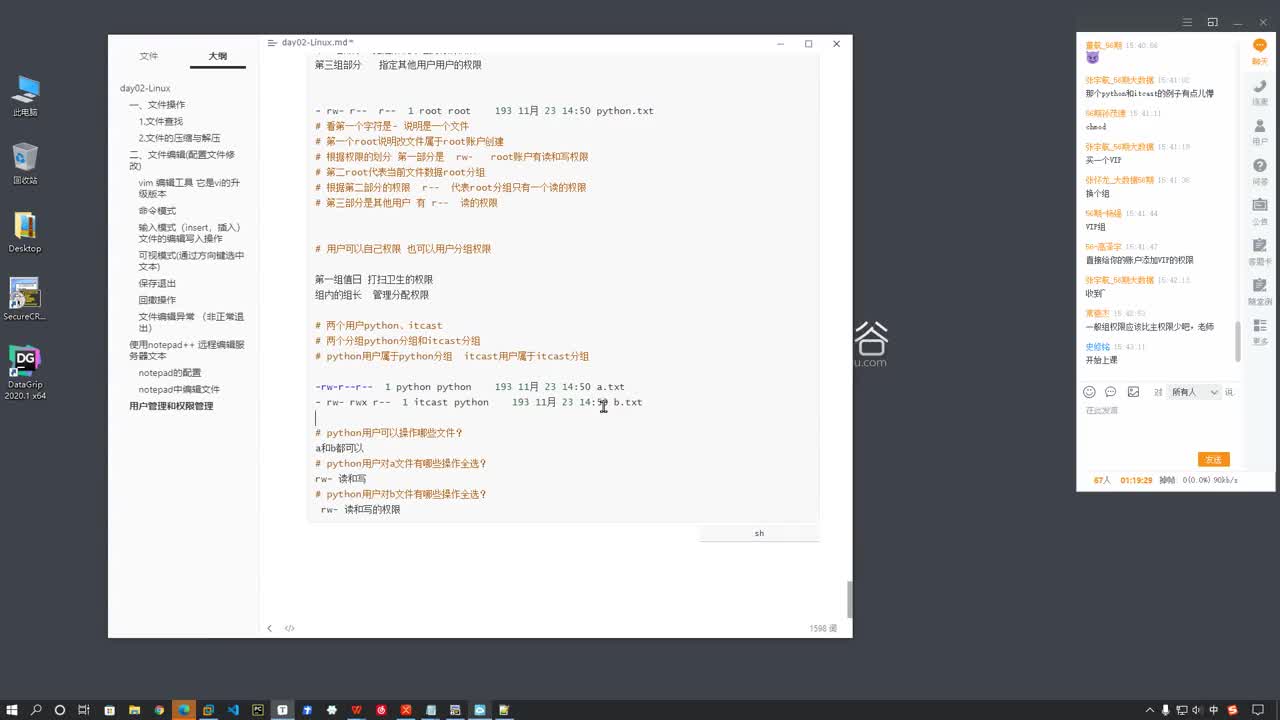
Task: Open day02-Linux outline root heading
Action: point(145,88)
